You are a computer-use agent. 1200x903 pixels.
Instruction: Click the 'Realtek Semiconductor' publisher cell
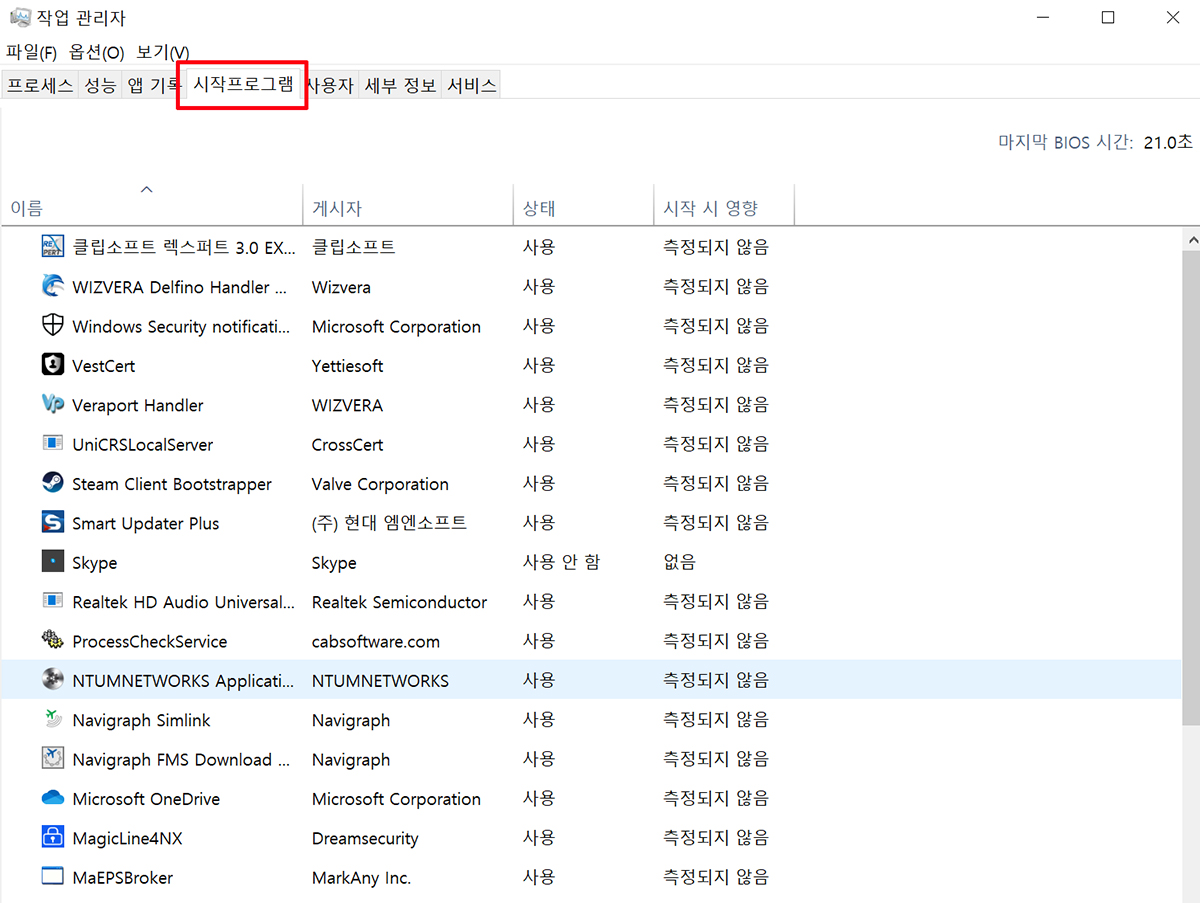tap(399, 602)
